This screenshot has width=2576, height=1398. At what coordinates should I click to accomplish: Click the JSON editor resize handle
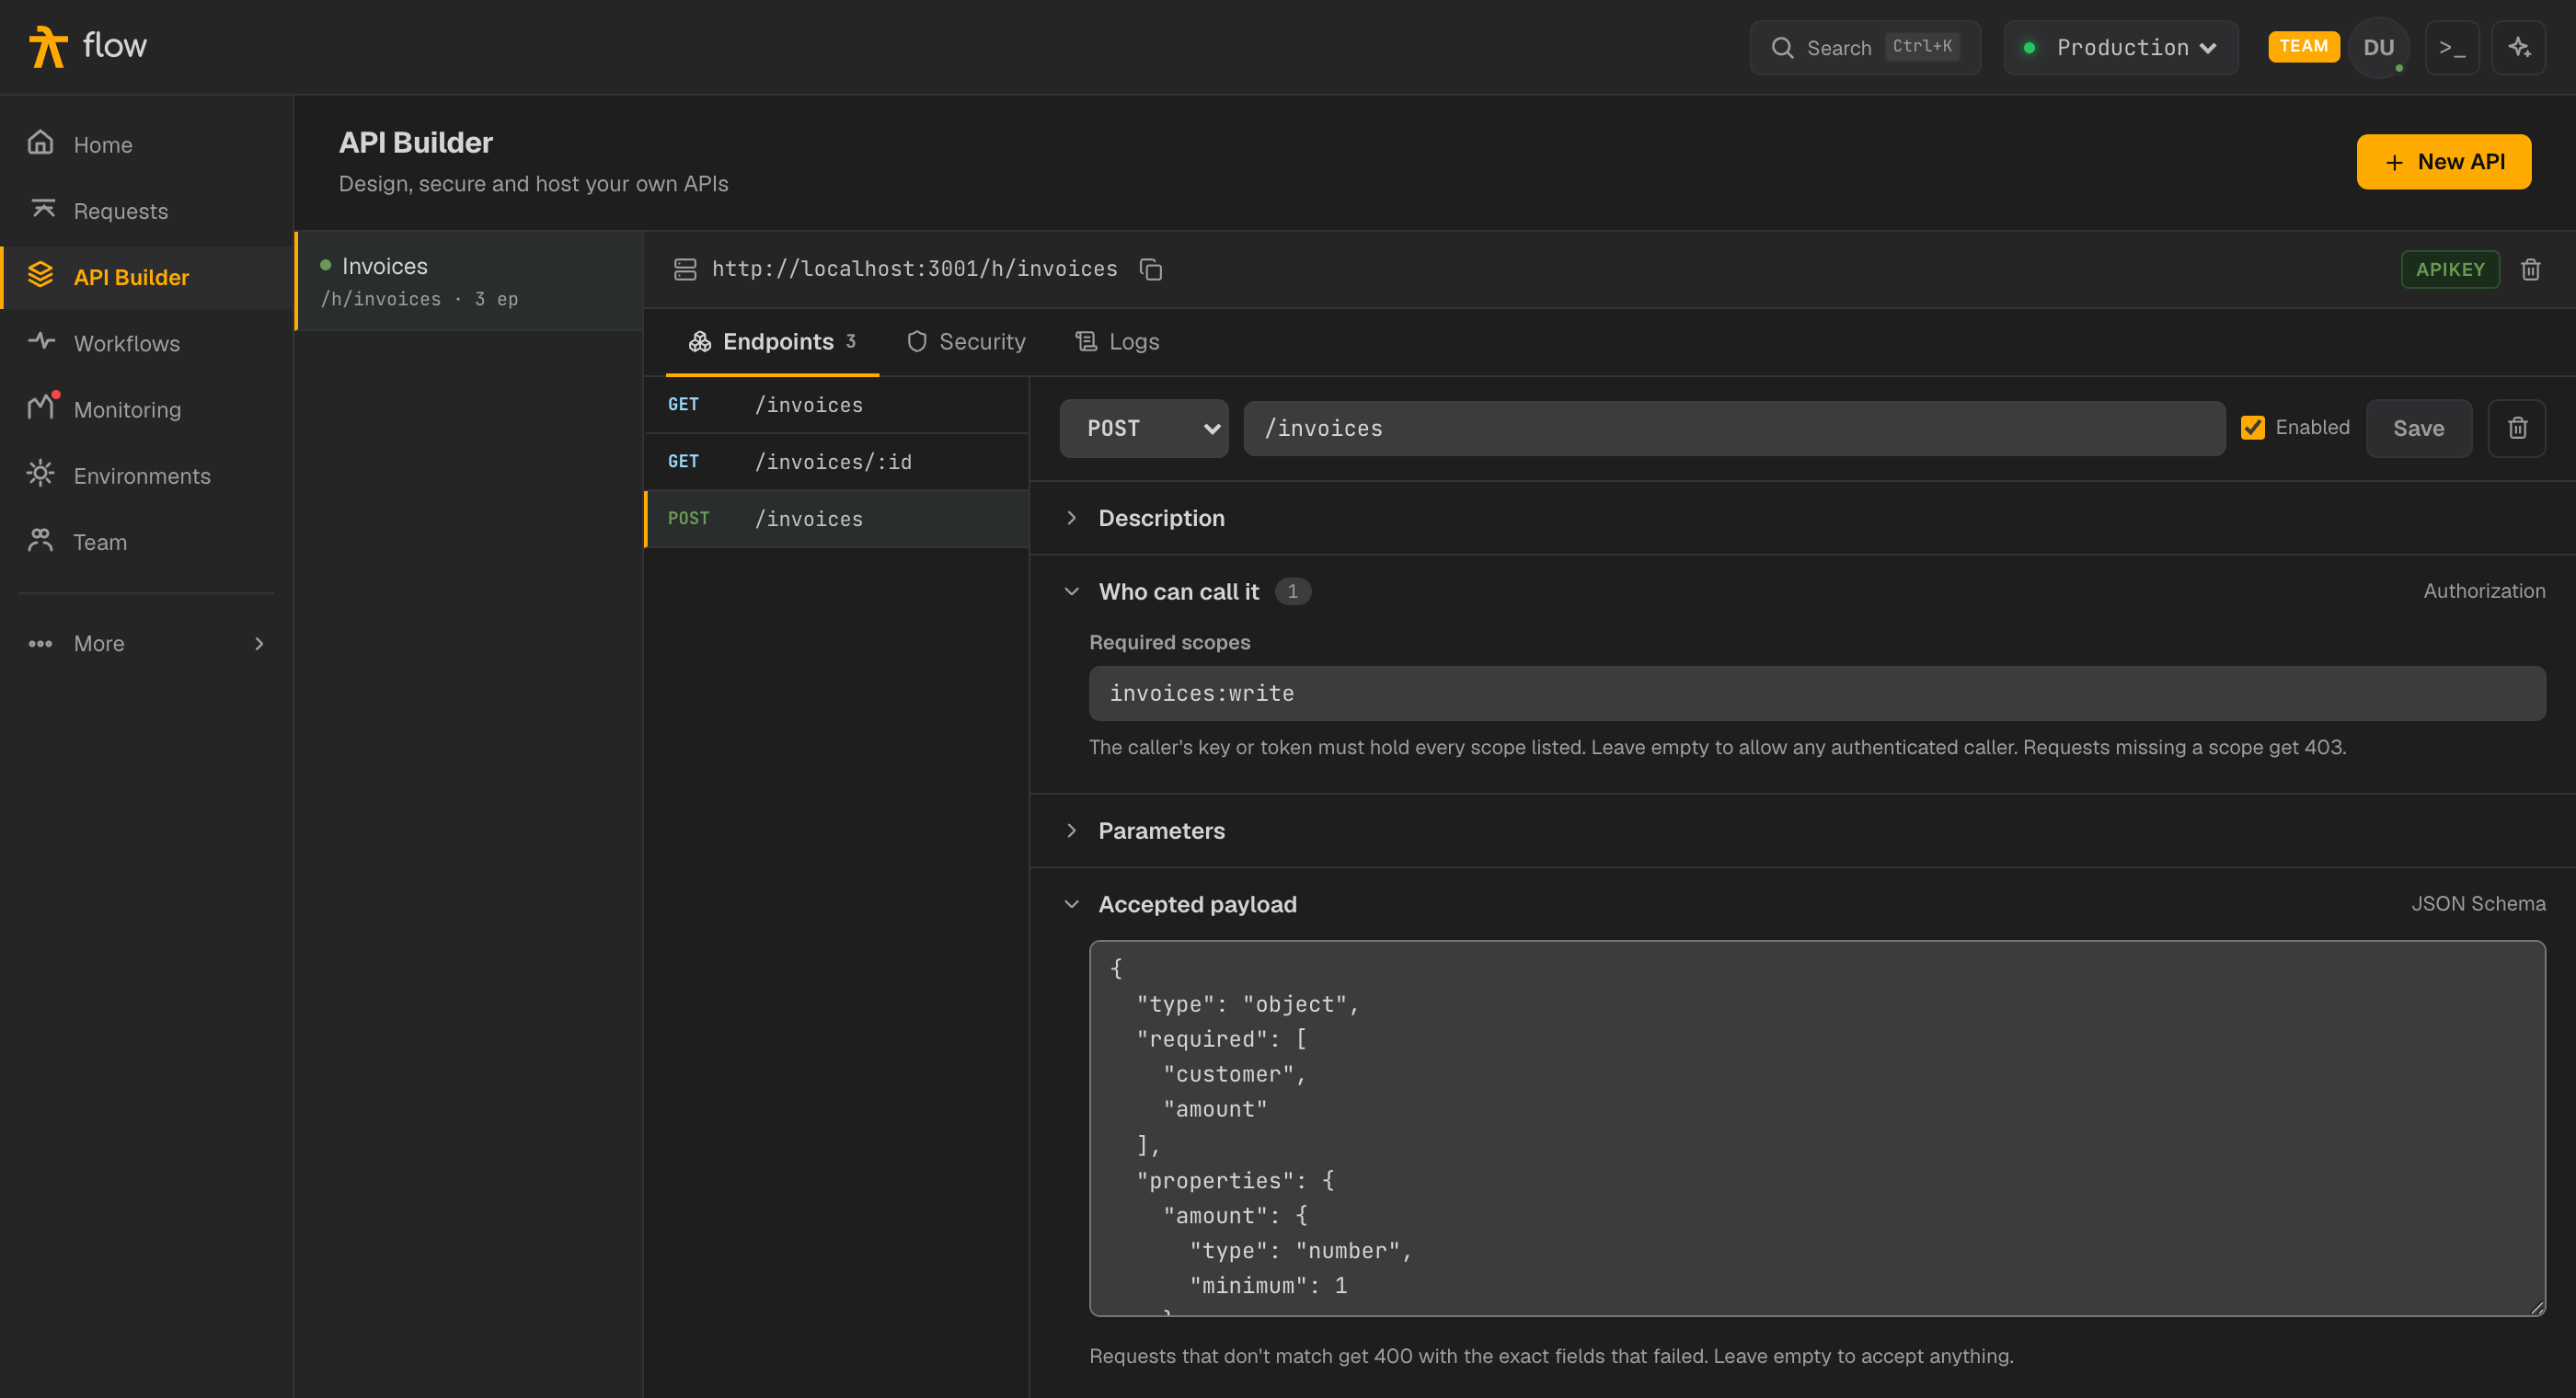2536,1307
